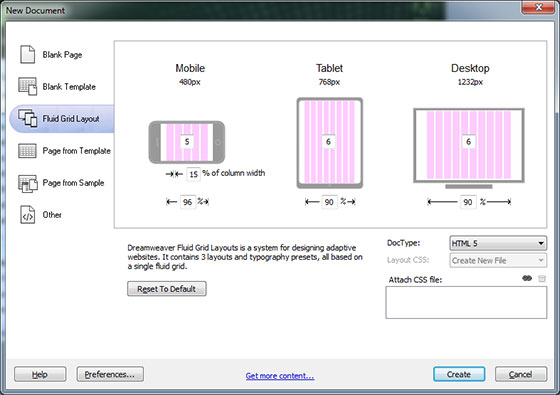Click the Fluid Grid Layout devices icon
The height and width of the screenshot is (395, 560).
point(28,118)
